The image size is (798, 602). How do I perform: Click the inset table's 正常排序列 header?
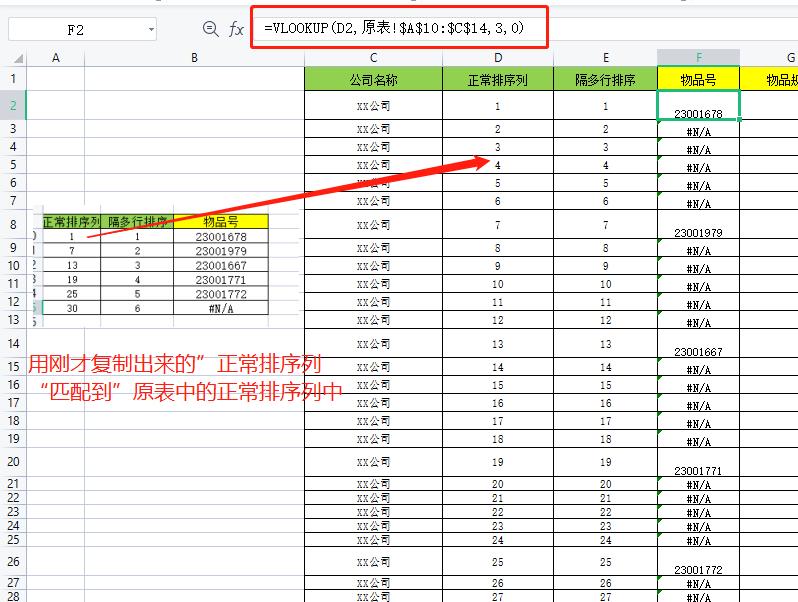72,221
